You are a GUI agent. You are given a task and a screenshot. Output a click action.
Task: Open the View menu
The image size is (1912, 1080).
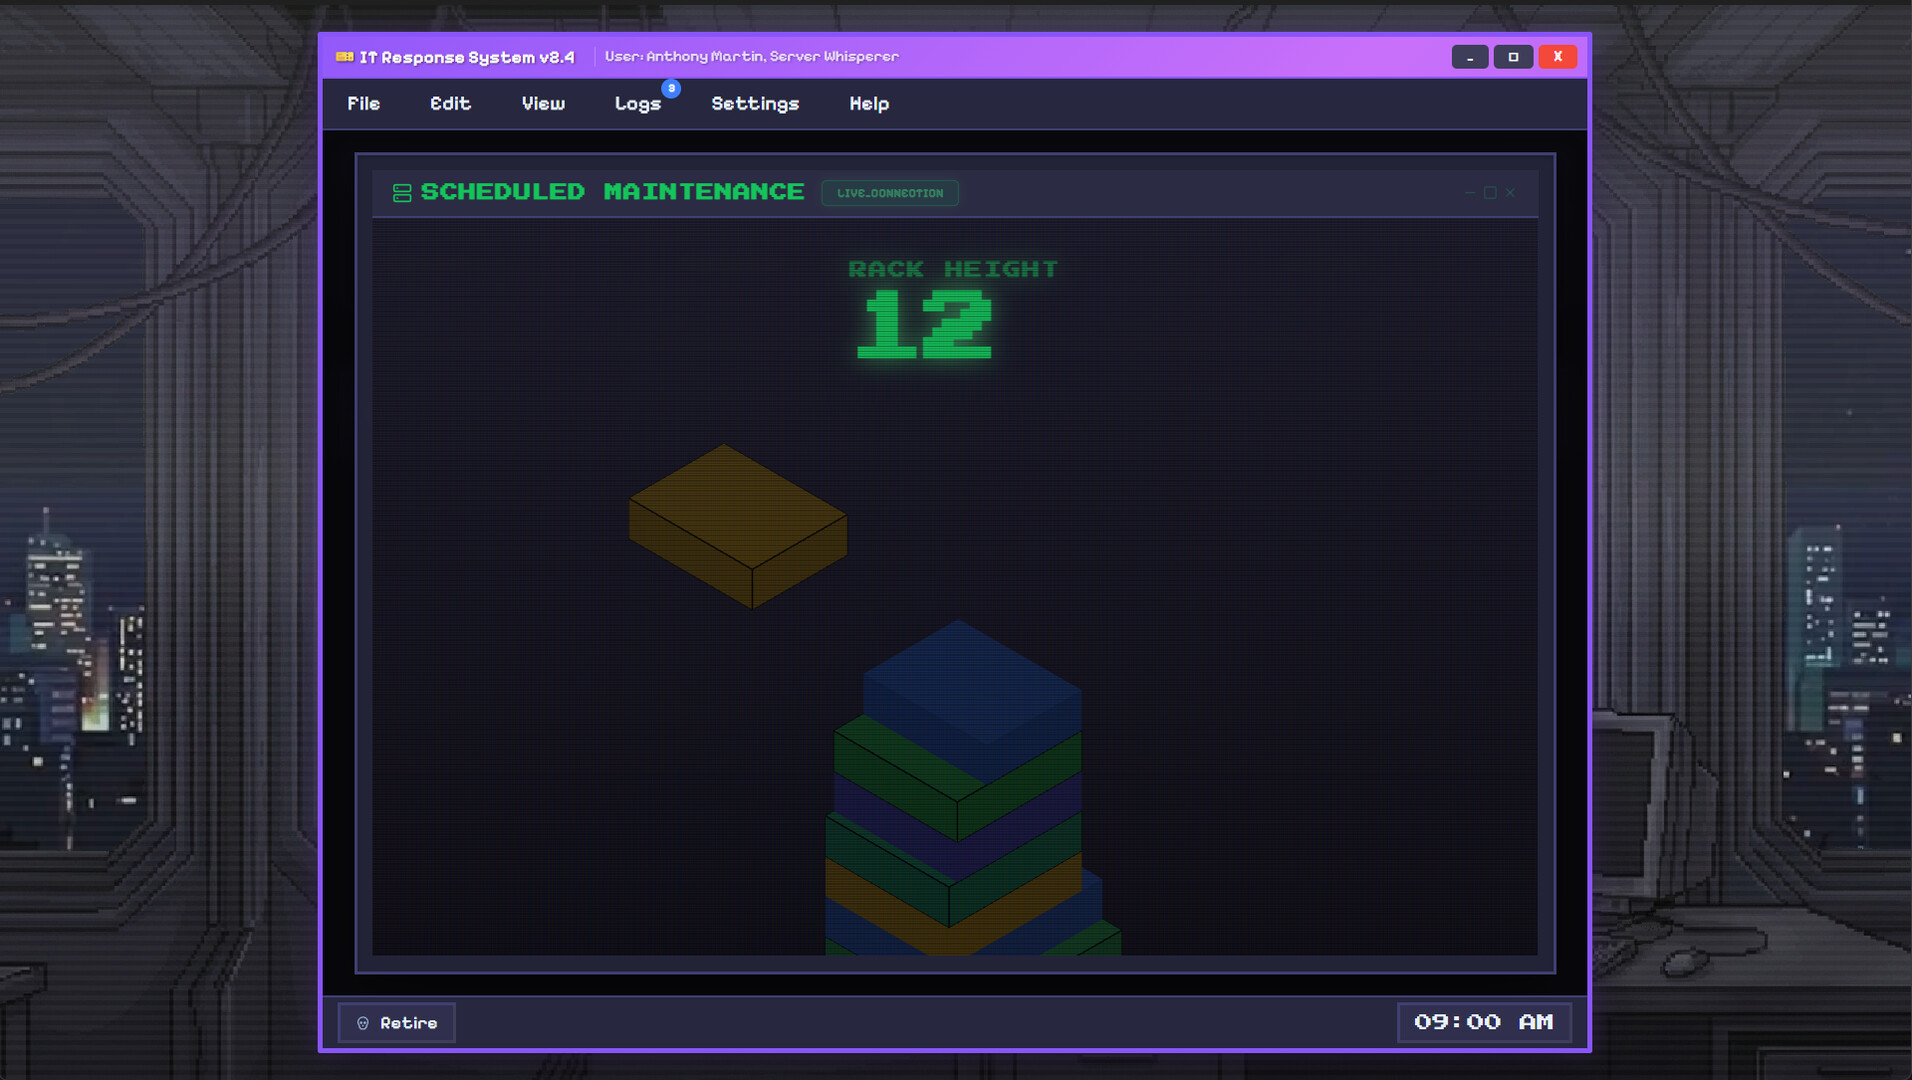coord(543,104)
